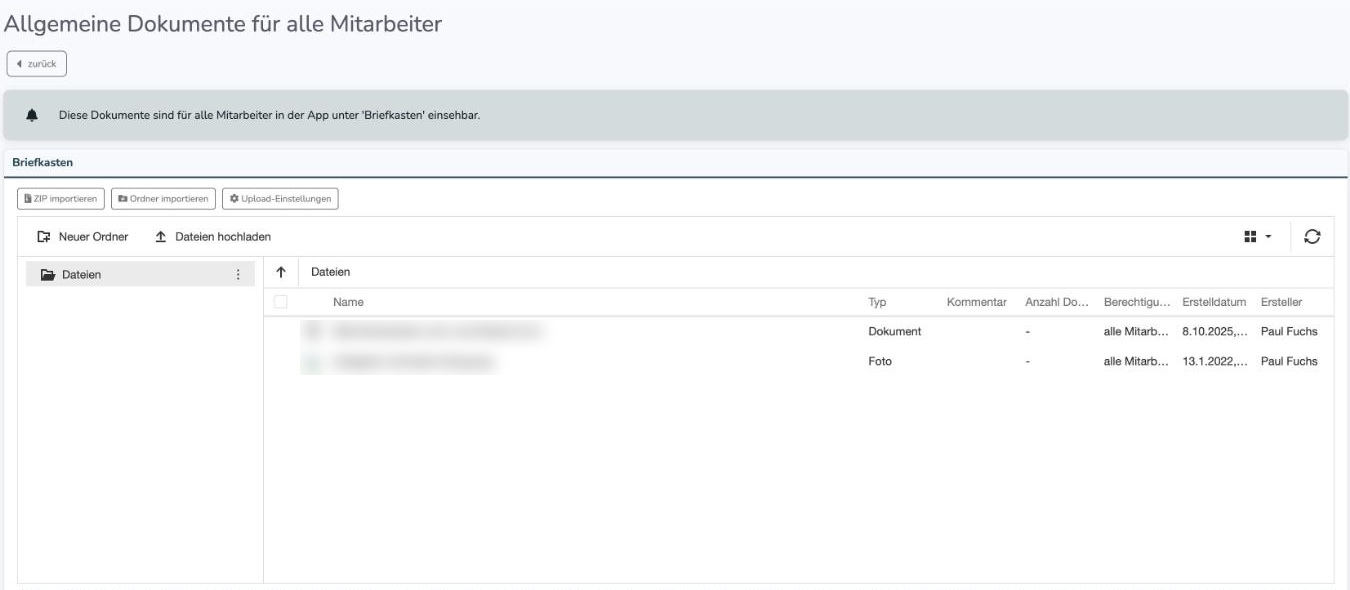The height and width of the screenshot is (590, 1350).
Task: Open the view mode dropdown with grid icon
Action: point(1257,237)
